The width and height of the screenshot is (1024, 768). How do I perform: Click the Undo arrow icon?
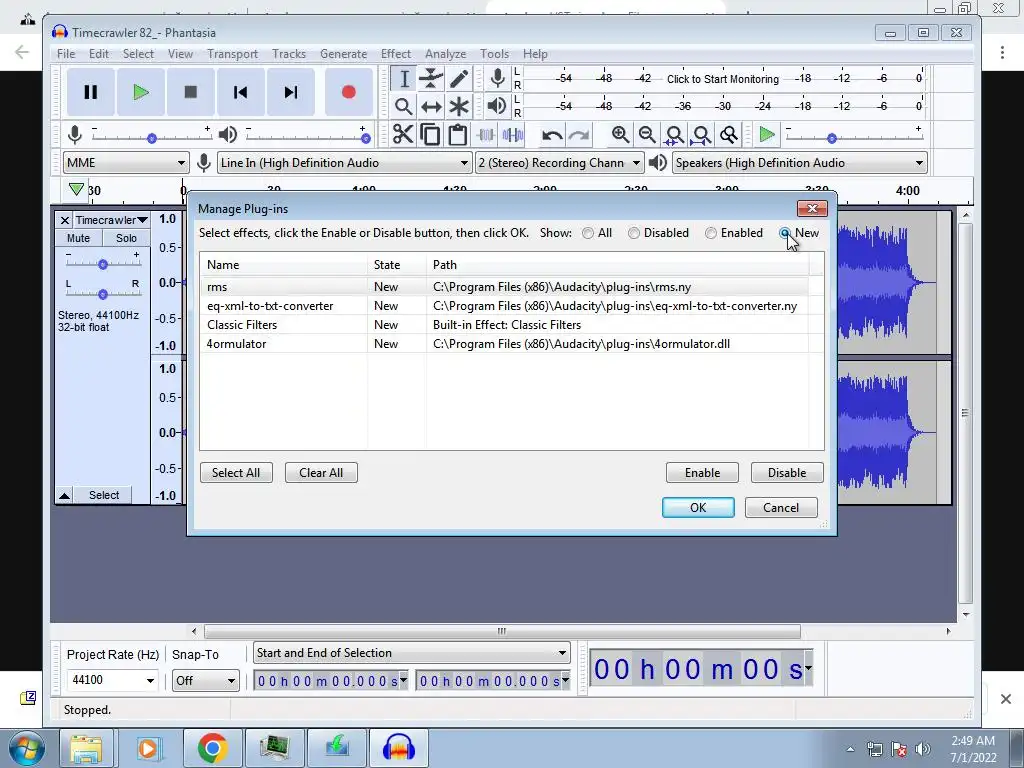coord(552,135)
